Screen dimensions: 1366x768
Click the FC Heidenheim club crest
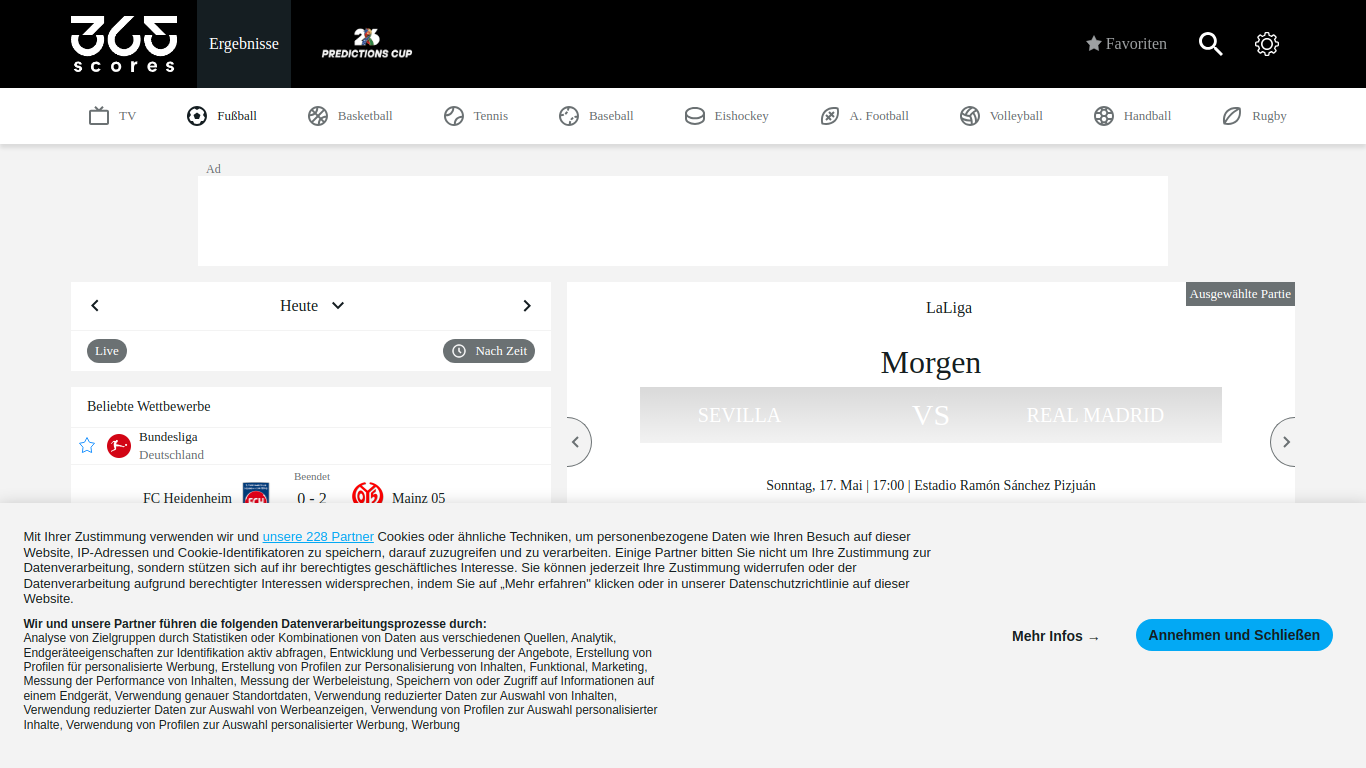[x=256, y=495]
